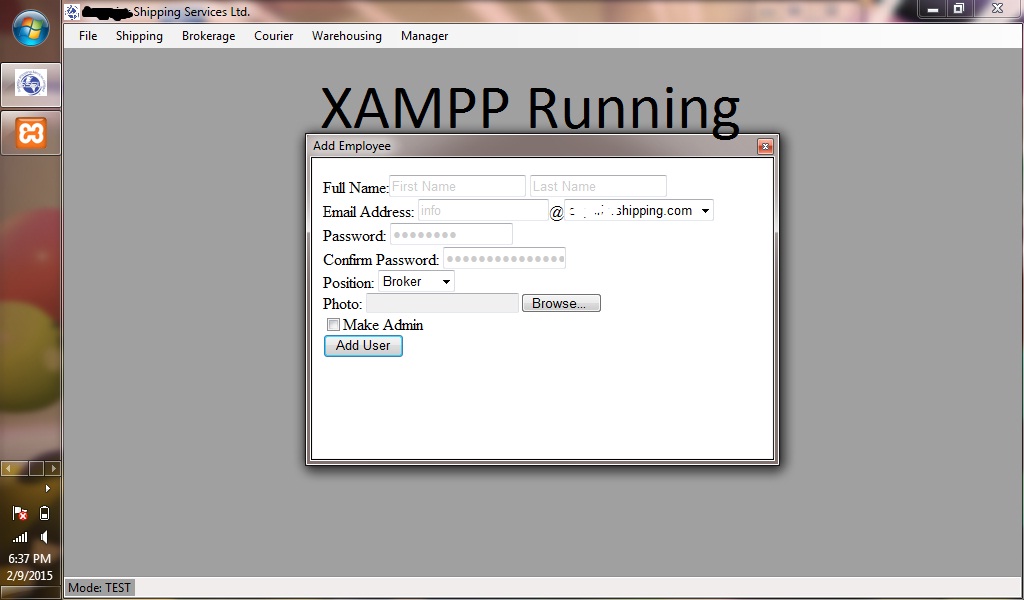Open the Windows Start menu
The image size is (1024, 600).
(30, 28)
